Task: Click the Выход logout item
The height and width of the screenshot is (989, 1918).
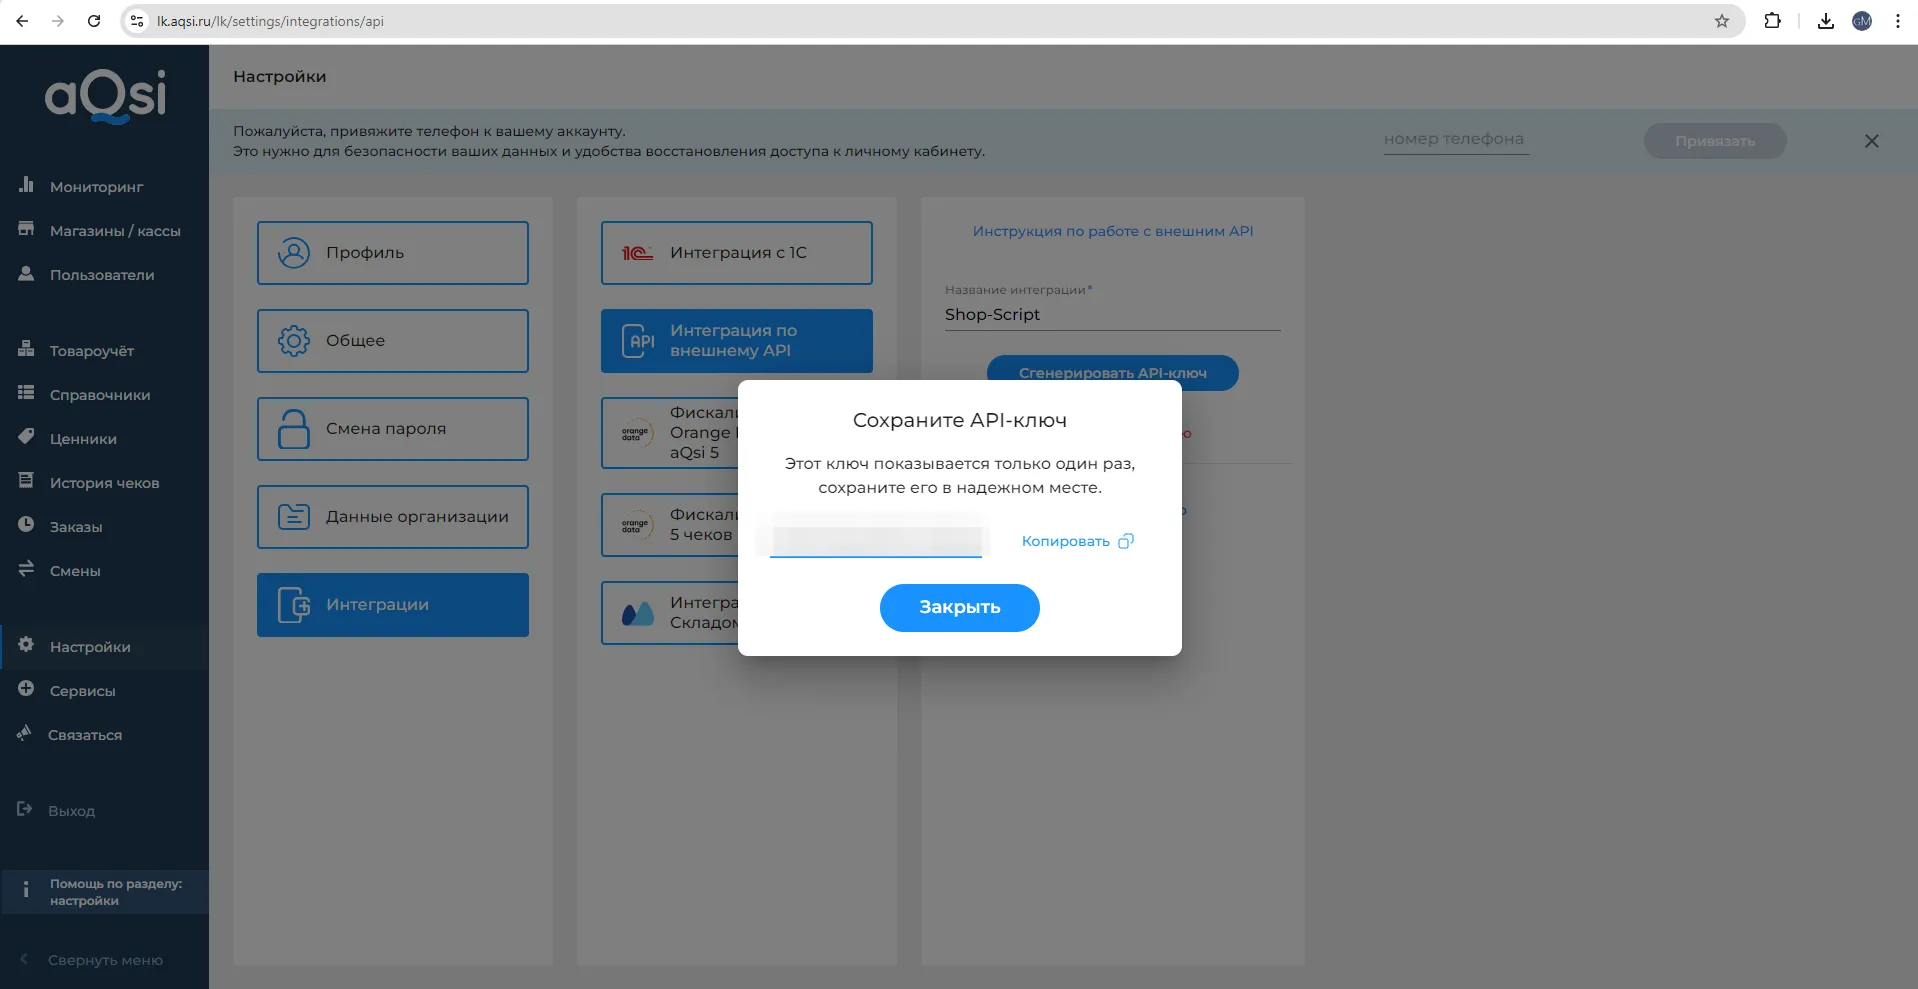Action: tap(71, 811)
